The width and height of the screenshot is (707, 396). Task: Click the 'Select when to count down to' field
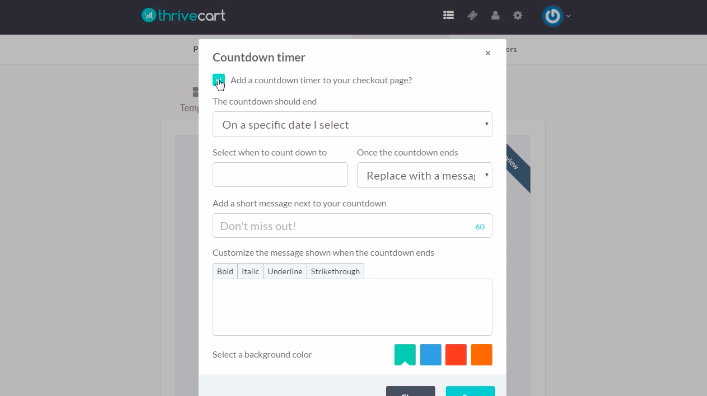[x=280, y=175]
